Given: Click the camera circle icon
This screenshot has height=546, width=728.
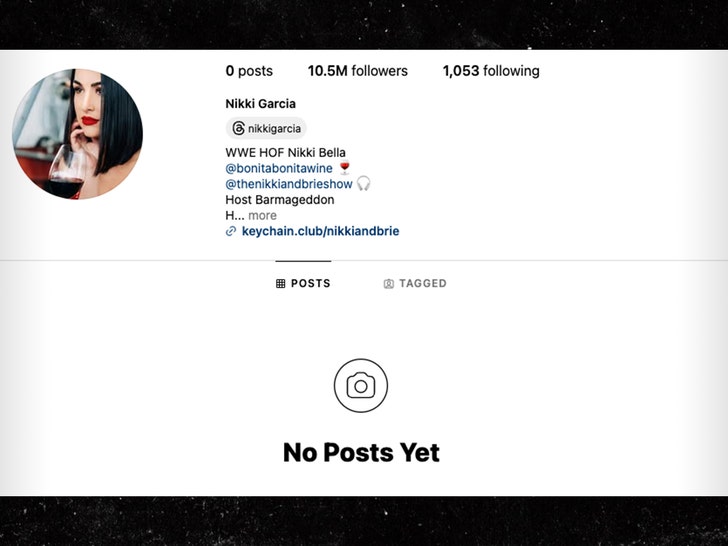Looking at the screenshot, I should click(361, 385).
